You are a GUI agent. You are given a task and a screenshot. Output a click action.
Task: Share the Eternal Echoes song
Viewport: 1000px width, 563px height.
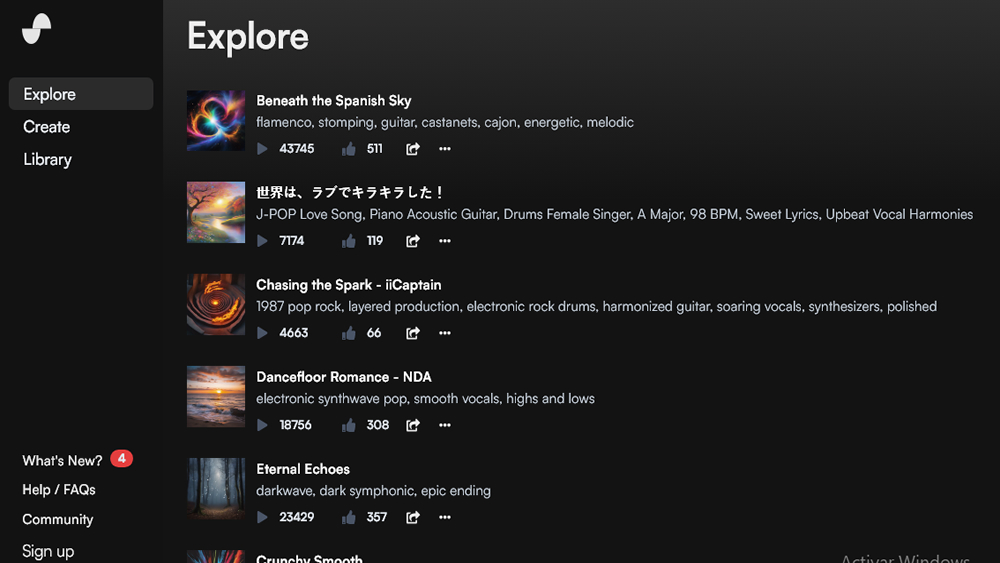coord(412,517)
